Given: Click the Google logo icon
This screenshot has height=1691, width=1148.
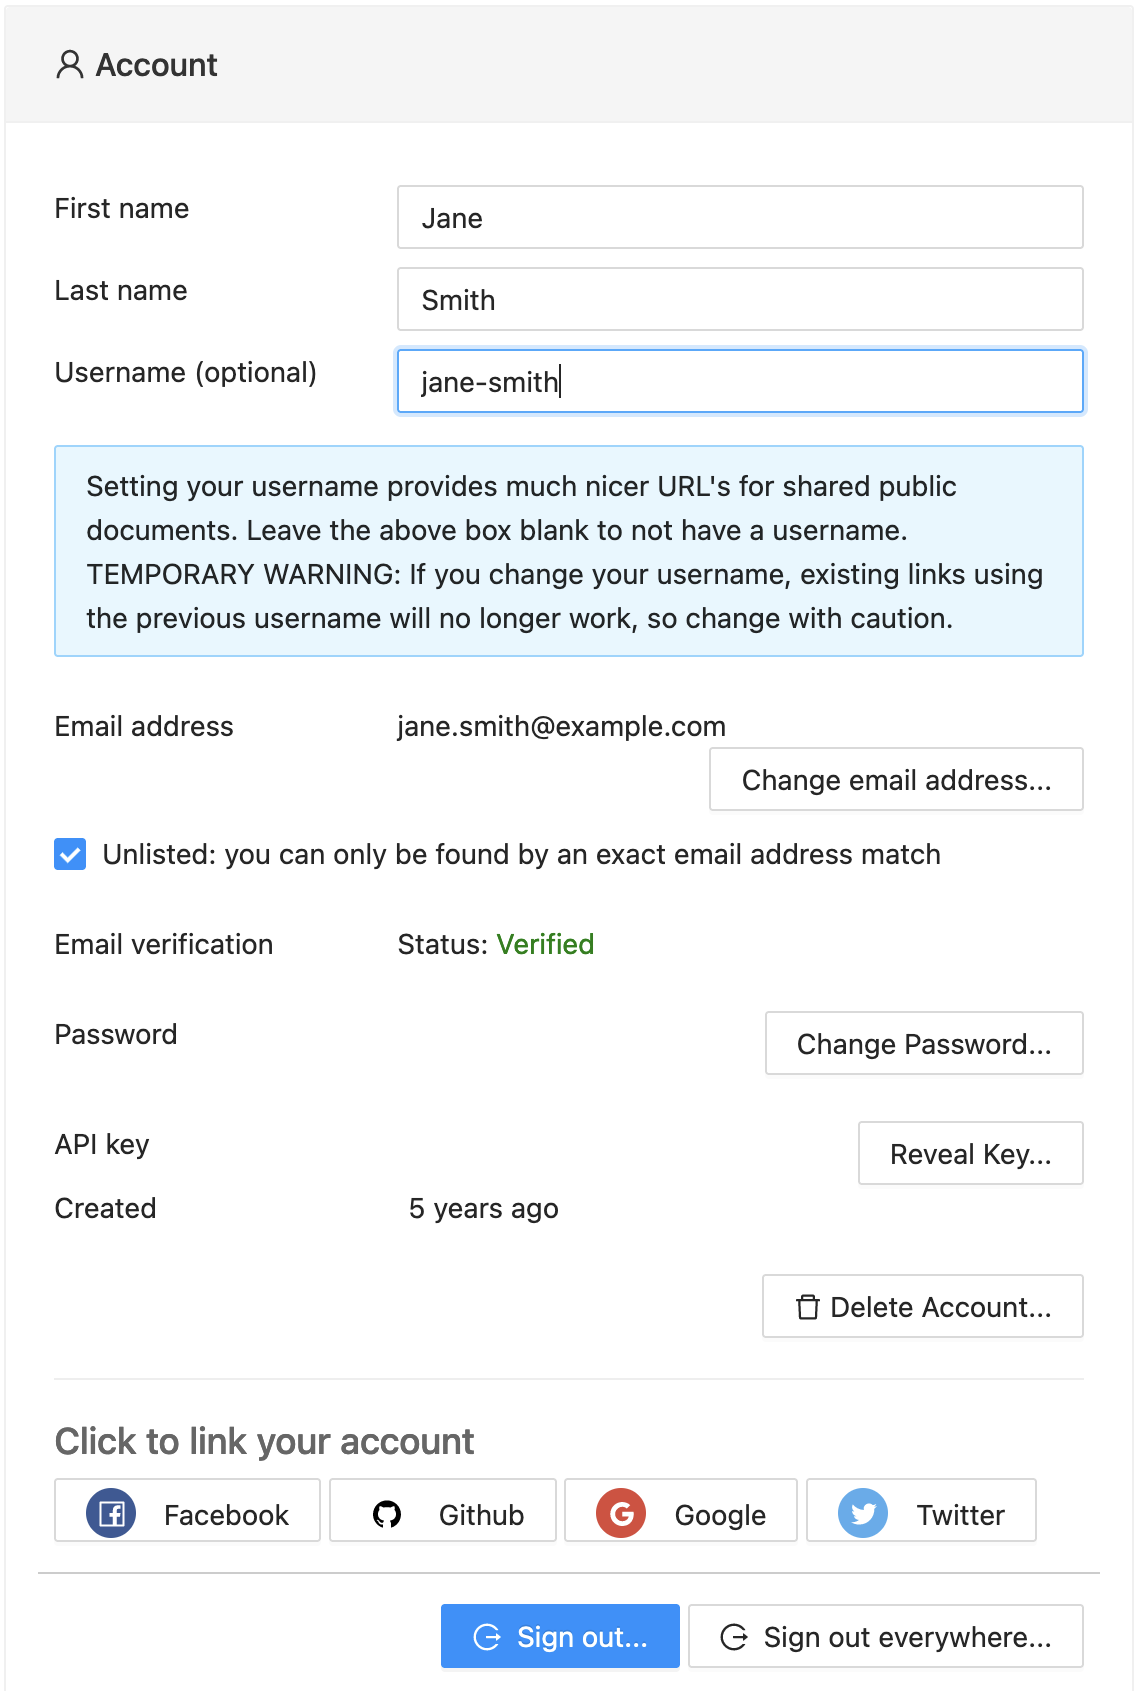Looking at the screenshot, I should [x=621, y=1513].
